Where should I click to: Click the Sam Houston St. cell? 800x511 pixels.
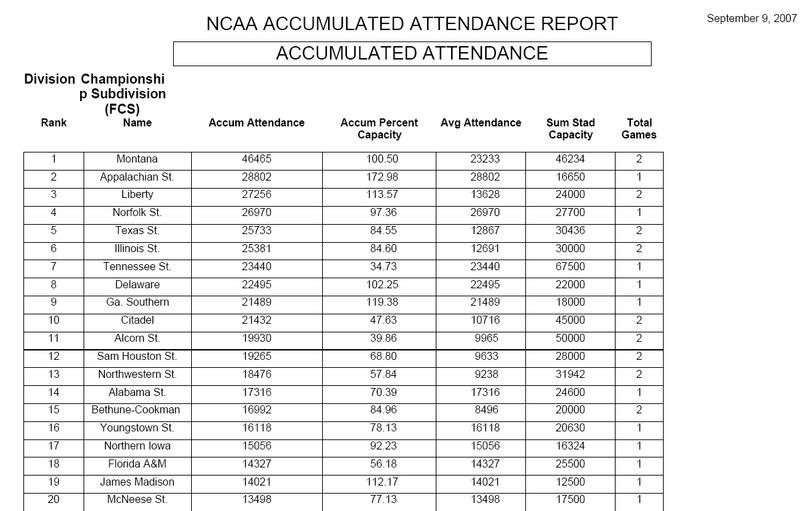point(137,355)
